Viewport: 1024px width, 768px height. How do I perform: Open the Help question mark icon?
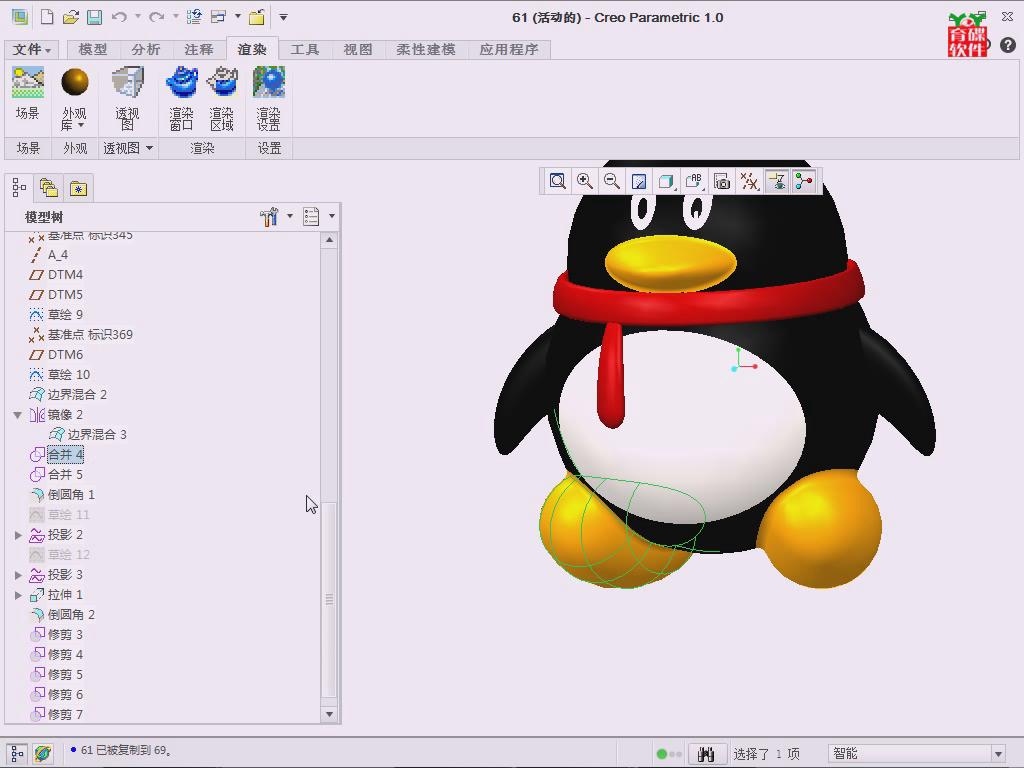click(x=1007, y=44)
